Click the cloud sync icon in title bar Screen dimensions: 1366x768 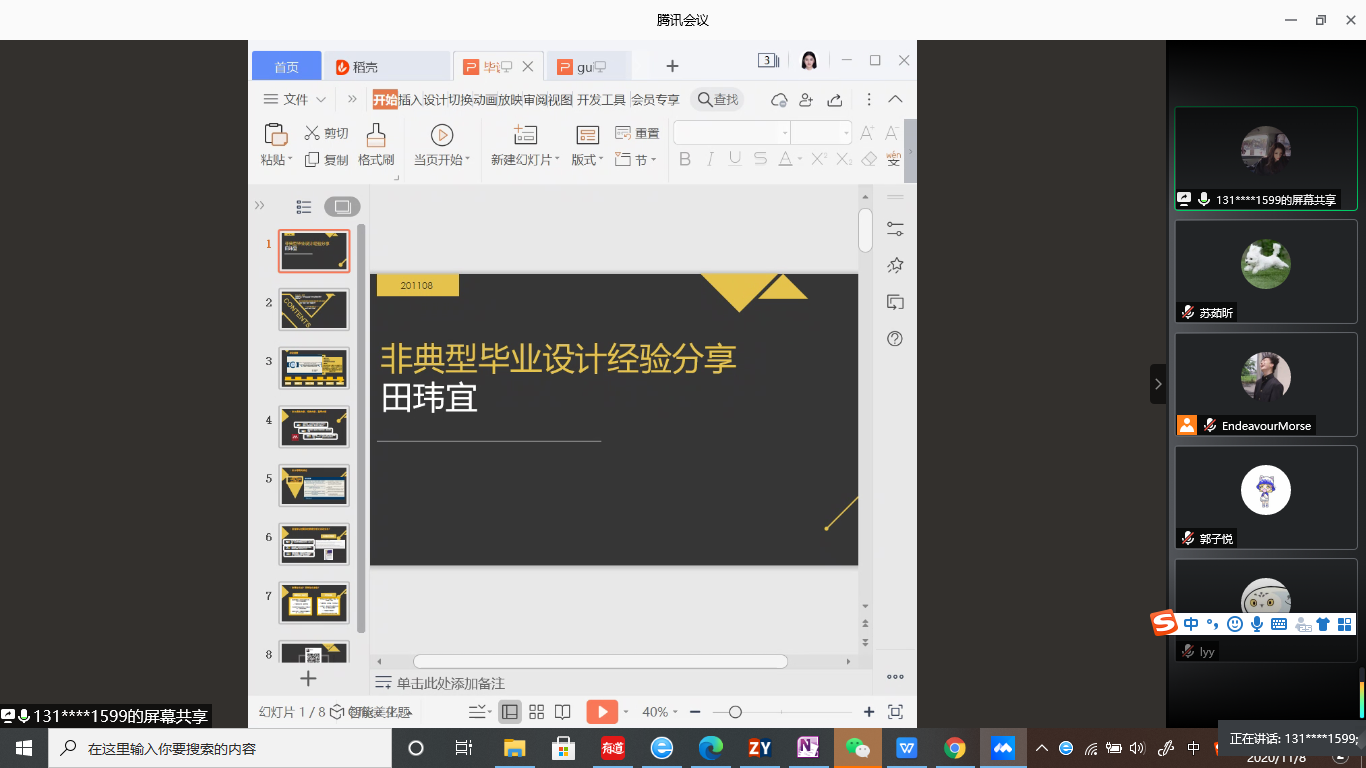(x=779, y=99)
